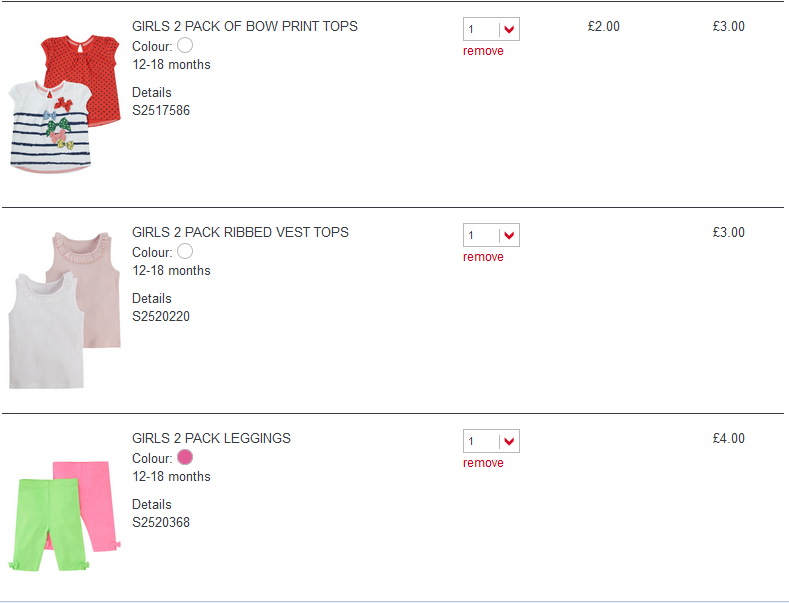Remove Girls 2 Pack Ribbed Vest Tops
This screenshot has height=603, width=789.
tap(483, 257)
